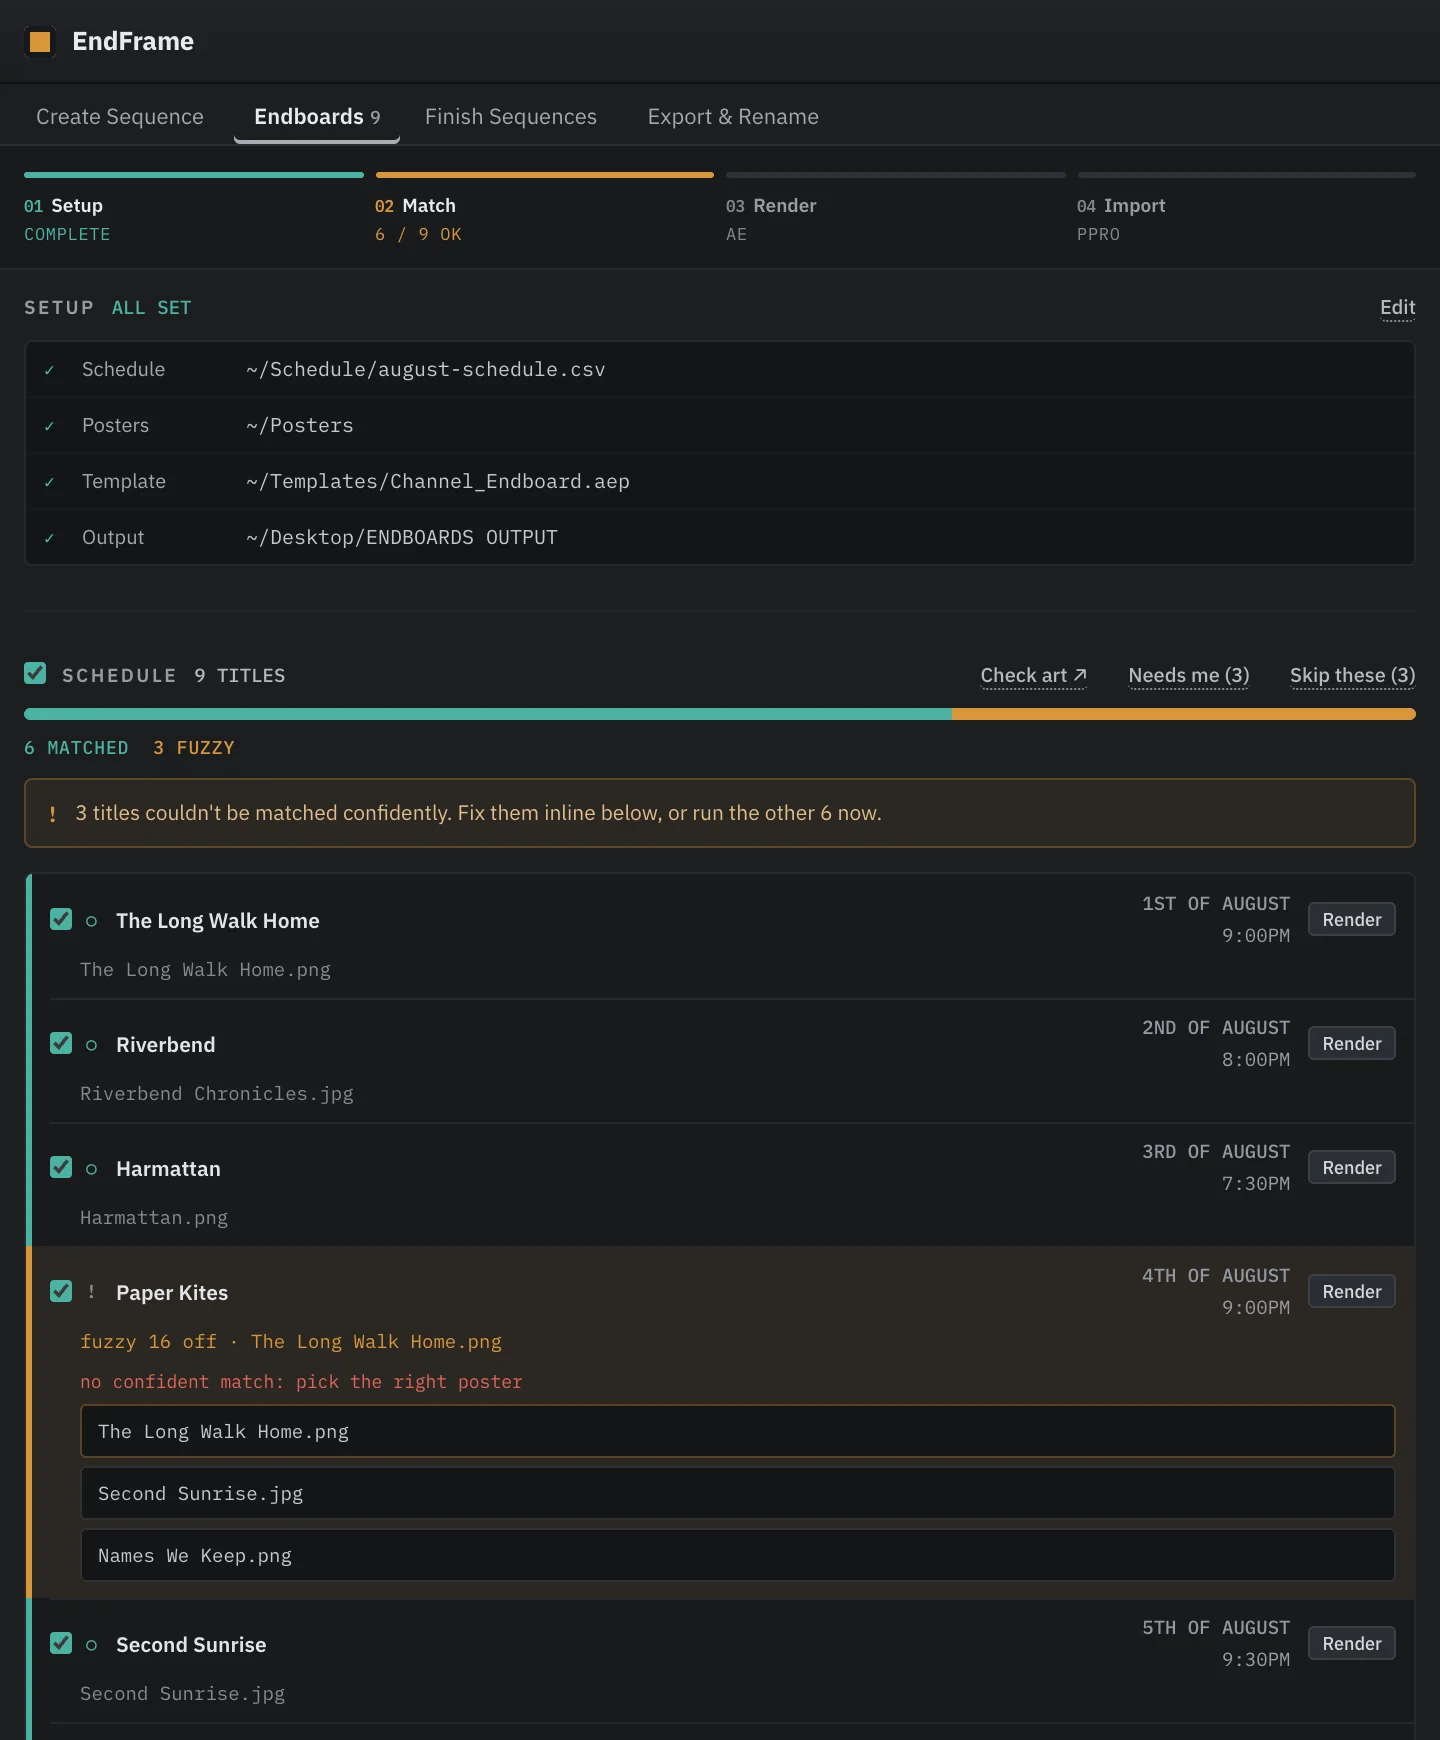Click status circle icon beside Harmattan
Image resolution: width=1440 pixels, height=1740 pixels.
91,1169
